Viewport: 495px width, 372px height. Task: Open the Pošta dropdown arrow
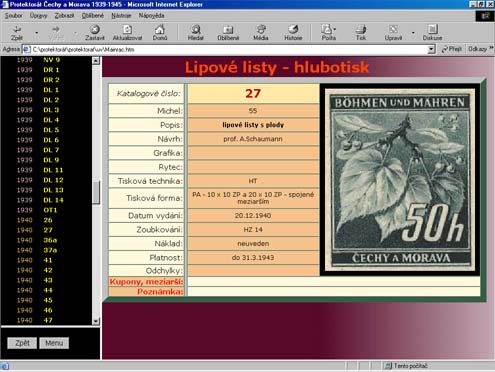point(335,29)
